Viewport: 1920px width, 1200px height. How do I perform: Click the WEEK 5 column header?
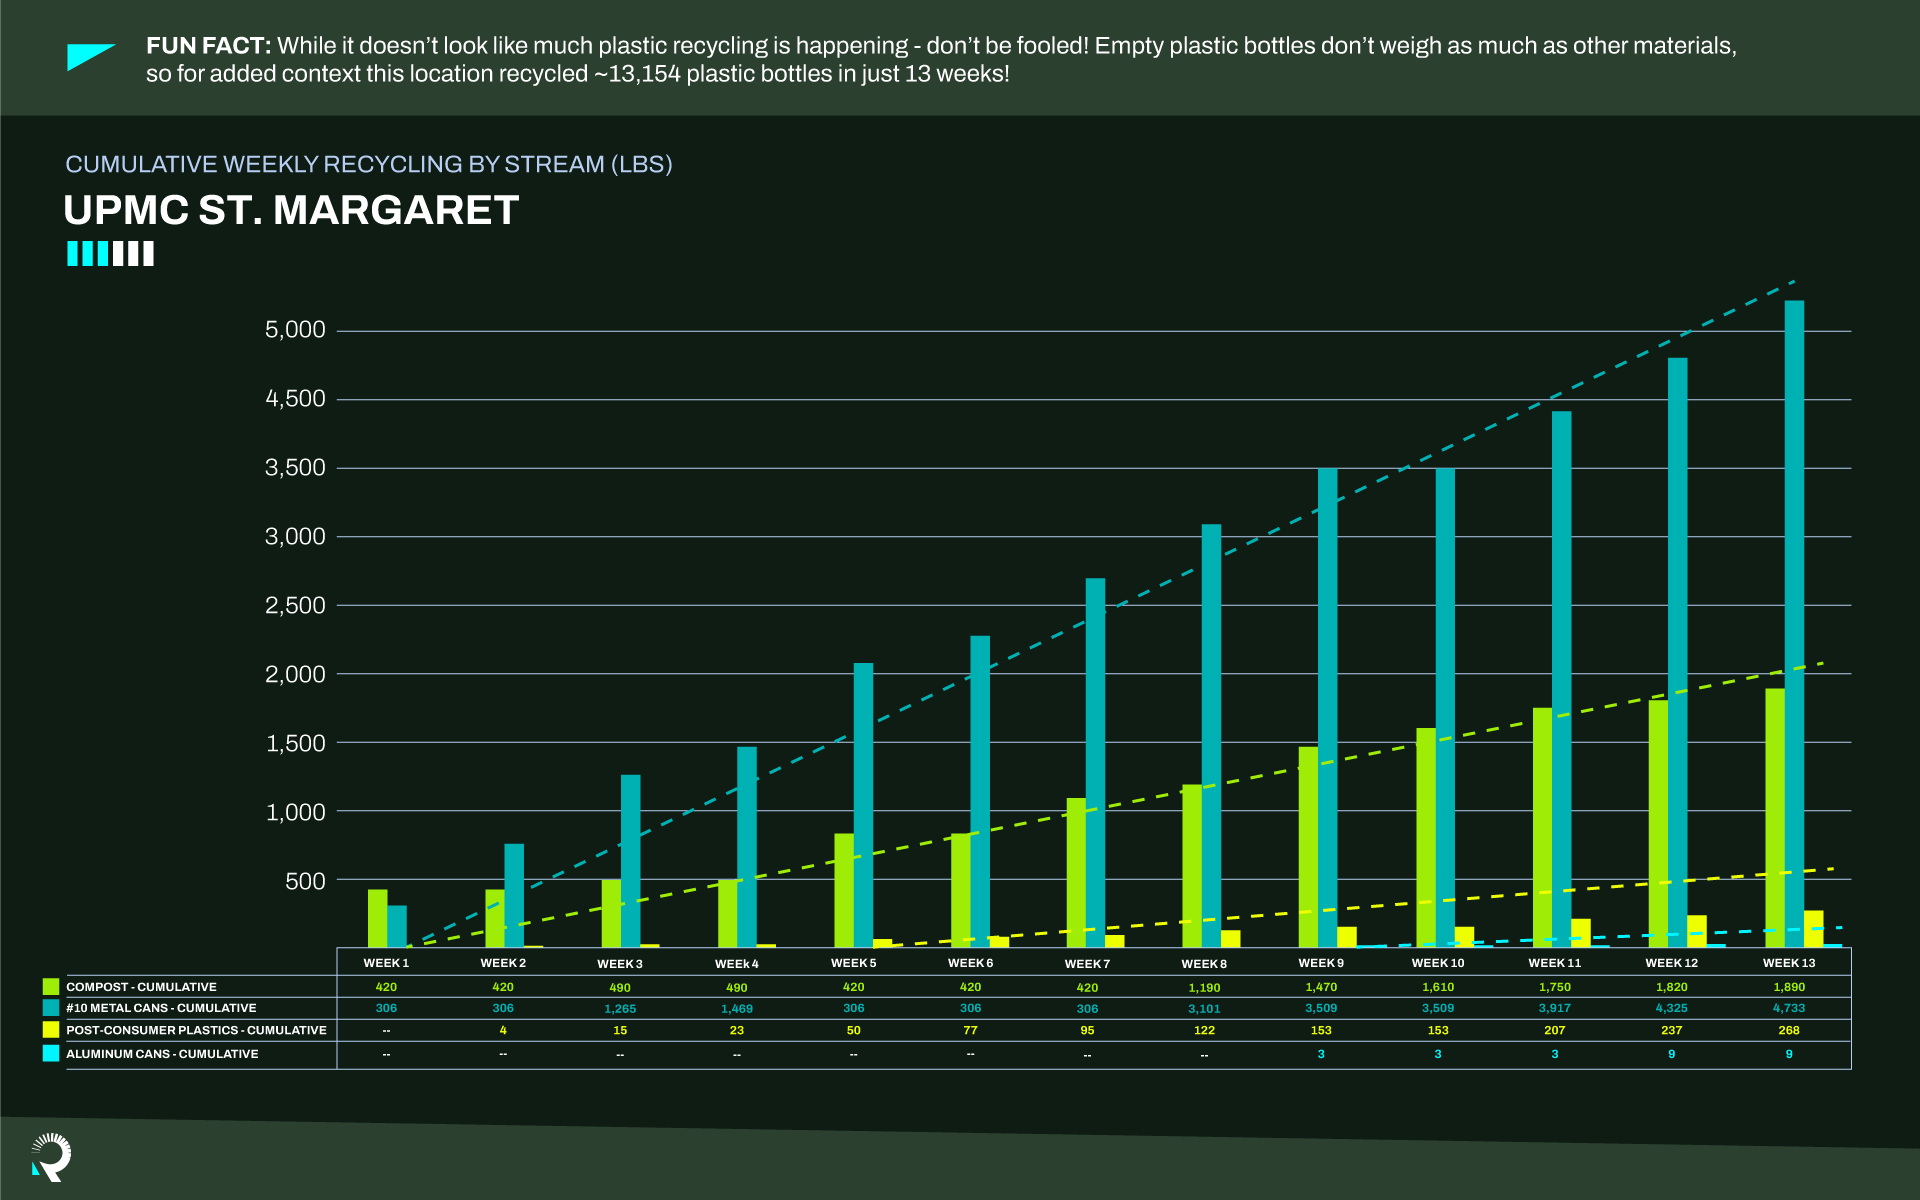[x=853, y=963]
